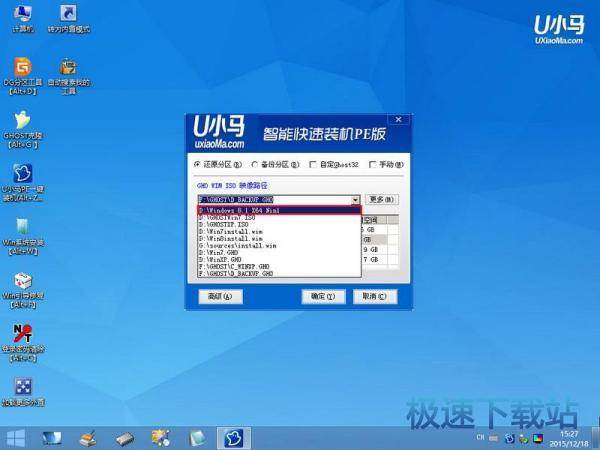Screen dimensions: 600x450
Task: Choose D:\GHOSTXP.ISO from dropdown list
Action: (x=279, y=224)
